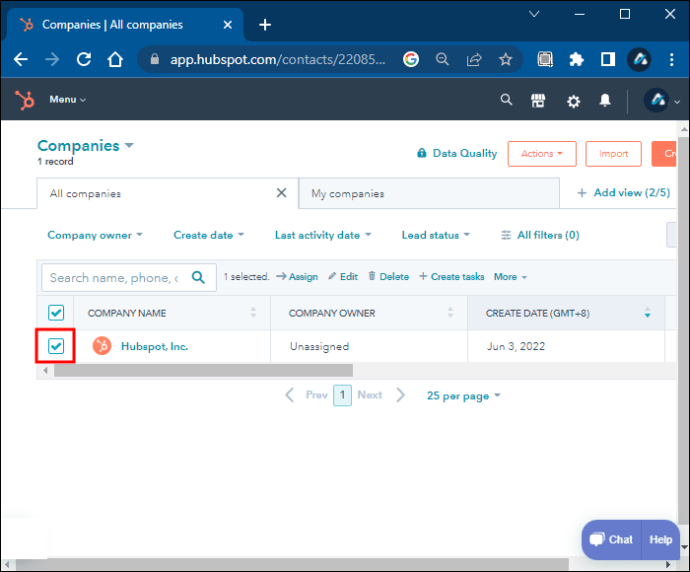Bookmark this page with the star
The width and height of the screenshot is (690, 572).
click(506, 59)
